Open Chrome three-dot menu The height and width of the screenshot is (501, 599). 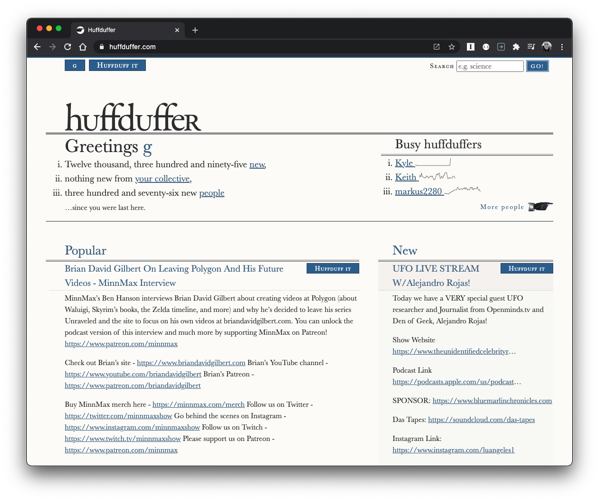coord(562,47)
